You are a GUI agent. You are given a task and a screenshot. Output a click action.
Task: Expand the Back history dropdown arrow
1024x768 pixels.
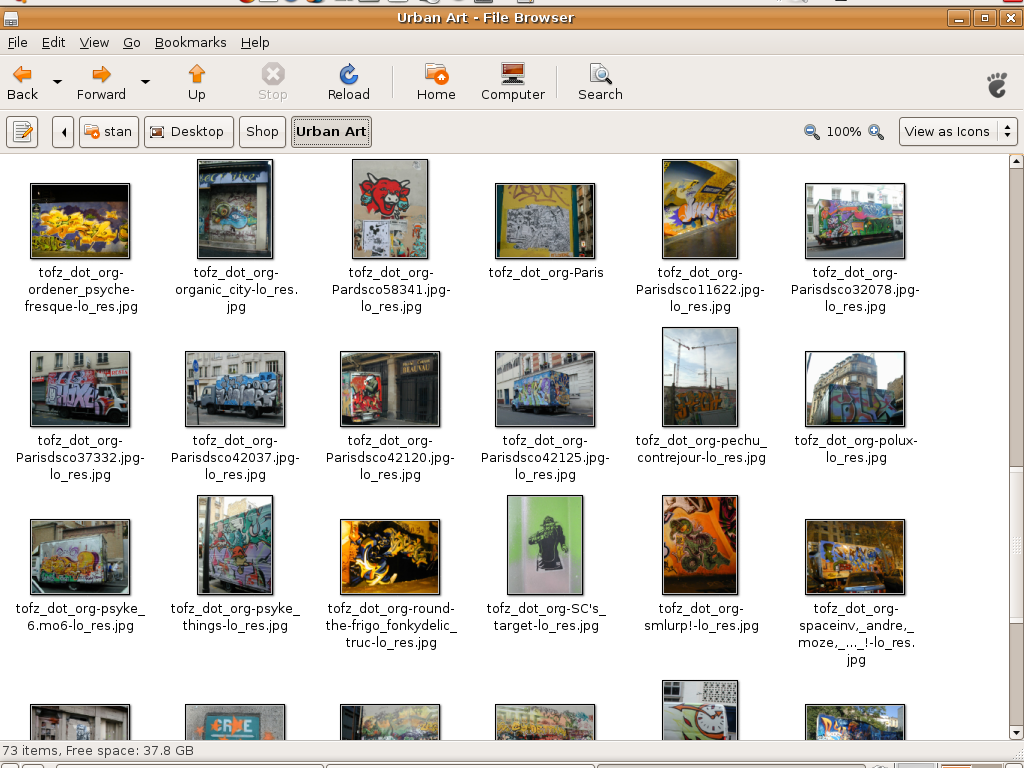[57, 82]
